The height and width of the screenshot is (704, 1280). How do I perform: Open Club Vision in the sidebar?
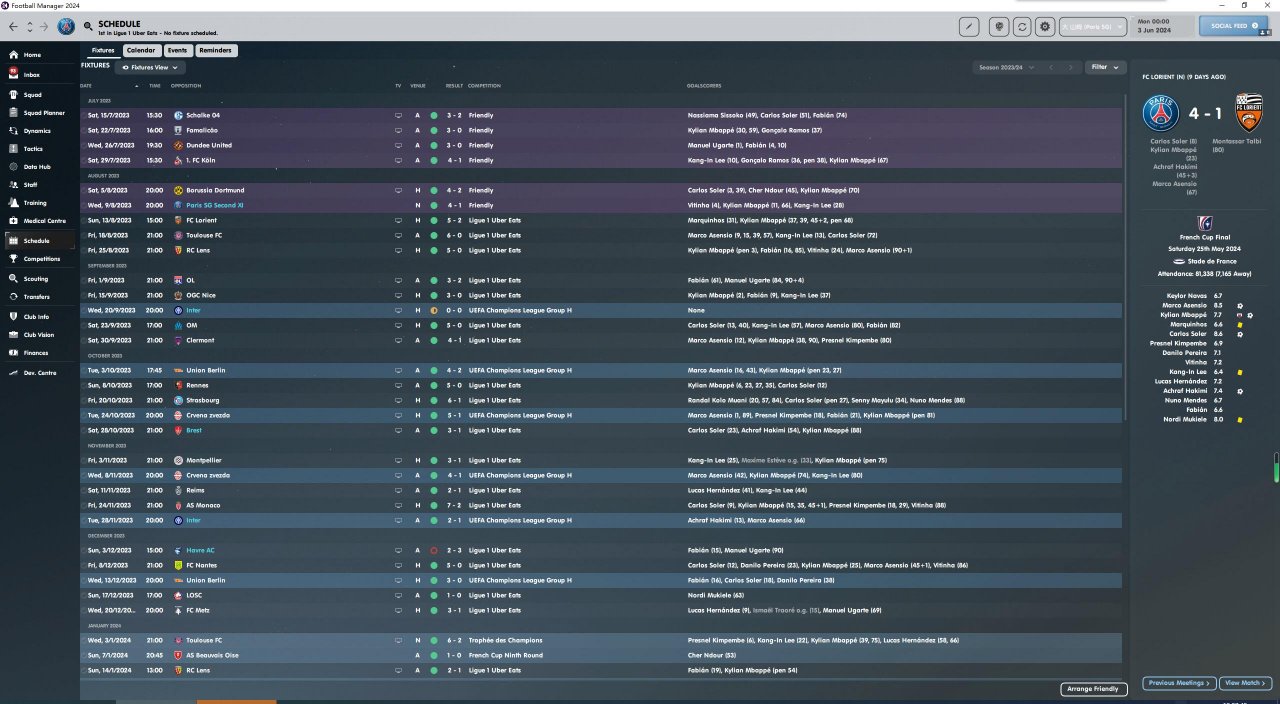point(39,335)
